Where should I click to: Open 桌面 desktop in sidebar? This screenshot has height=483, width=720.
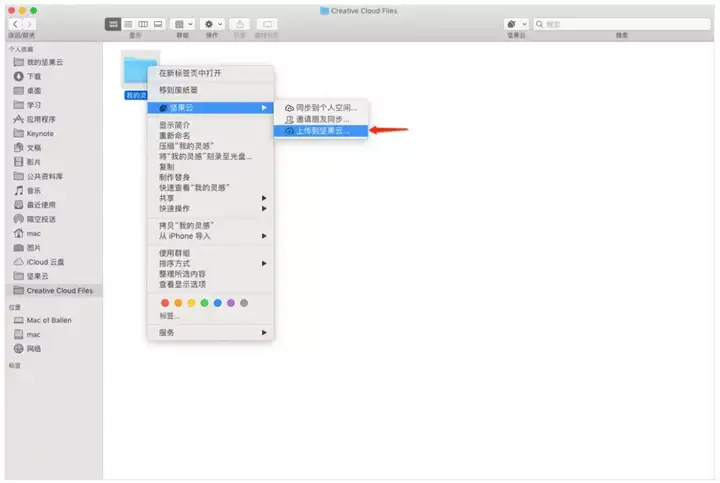pos(28,90)
